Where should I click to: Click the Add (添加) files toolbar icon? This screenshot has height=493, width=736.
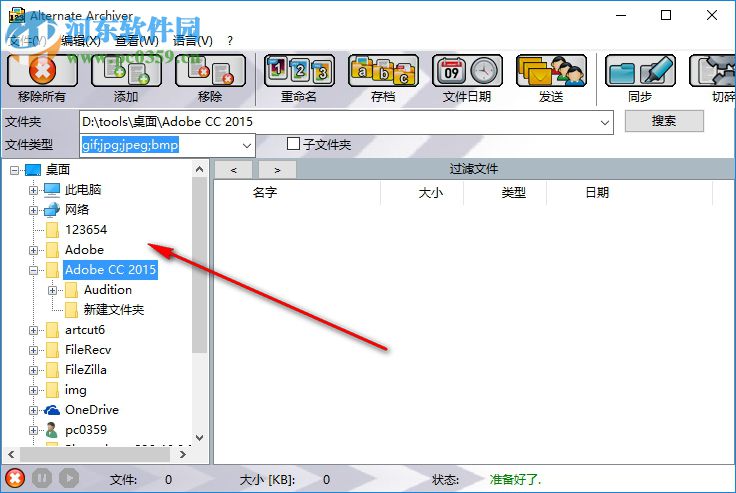[x=126, y=71]
